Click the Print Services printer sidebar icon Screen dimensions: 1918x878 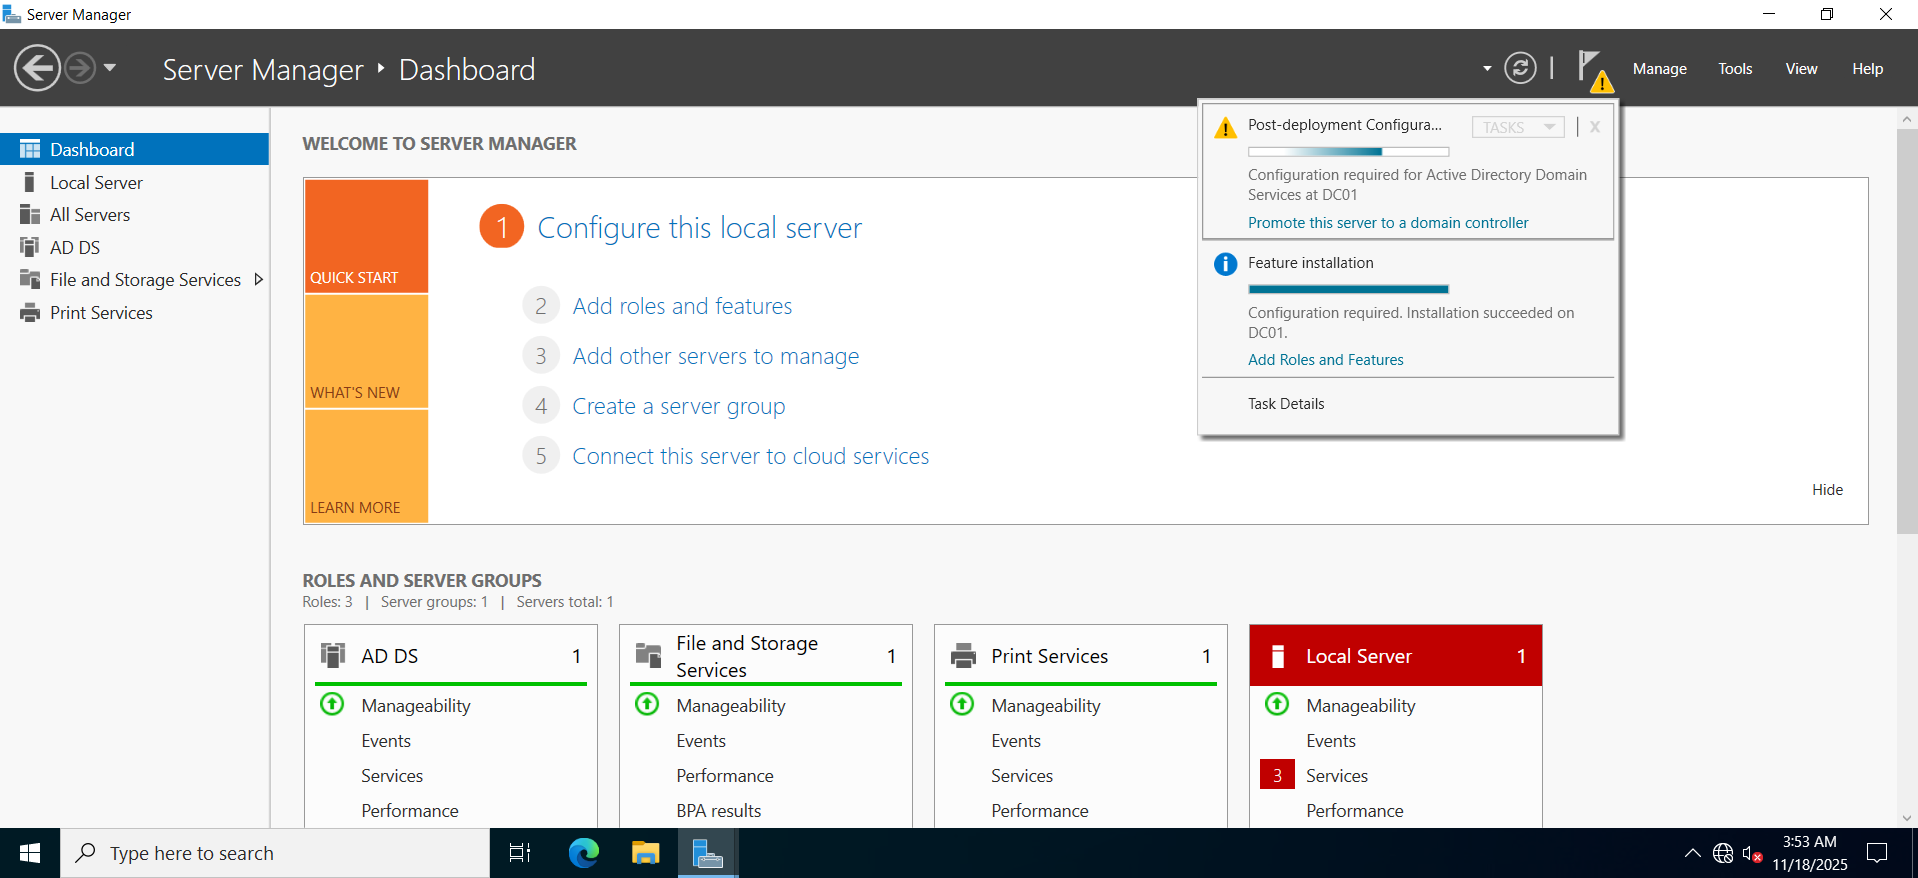pyautogui.click(x=30, y=313)
